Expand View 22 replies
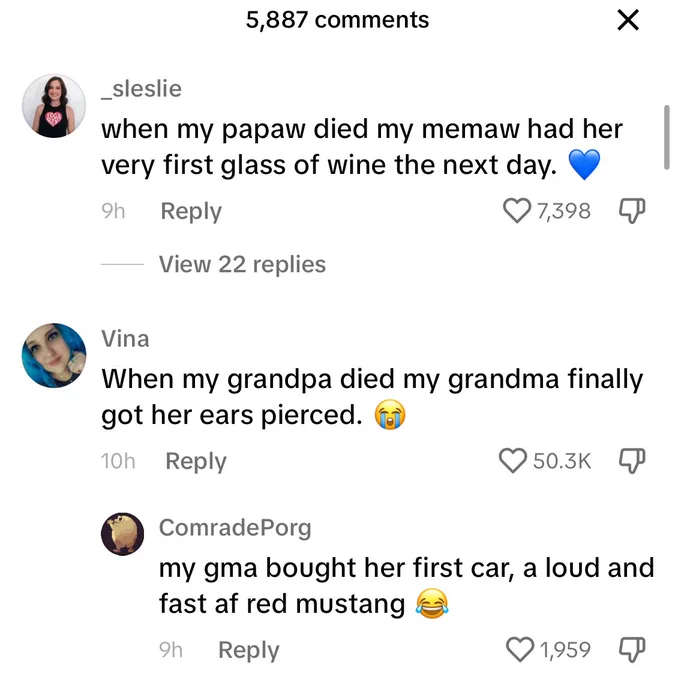Screen dimensions: 675x680 point(242,264)
